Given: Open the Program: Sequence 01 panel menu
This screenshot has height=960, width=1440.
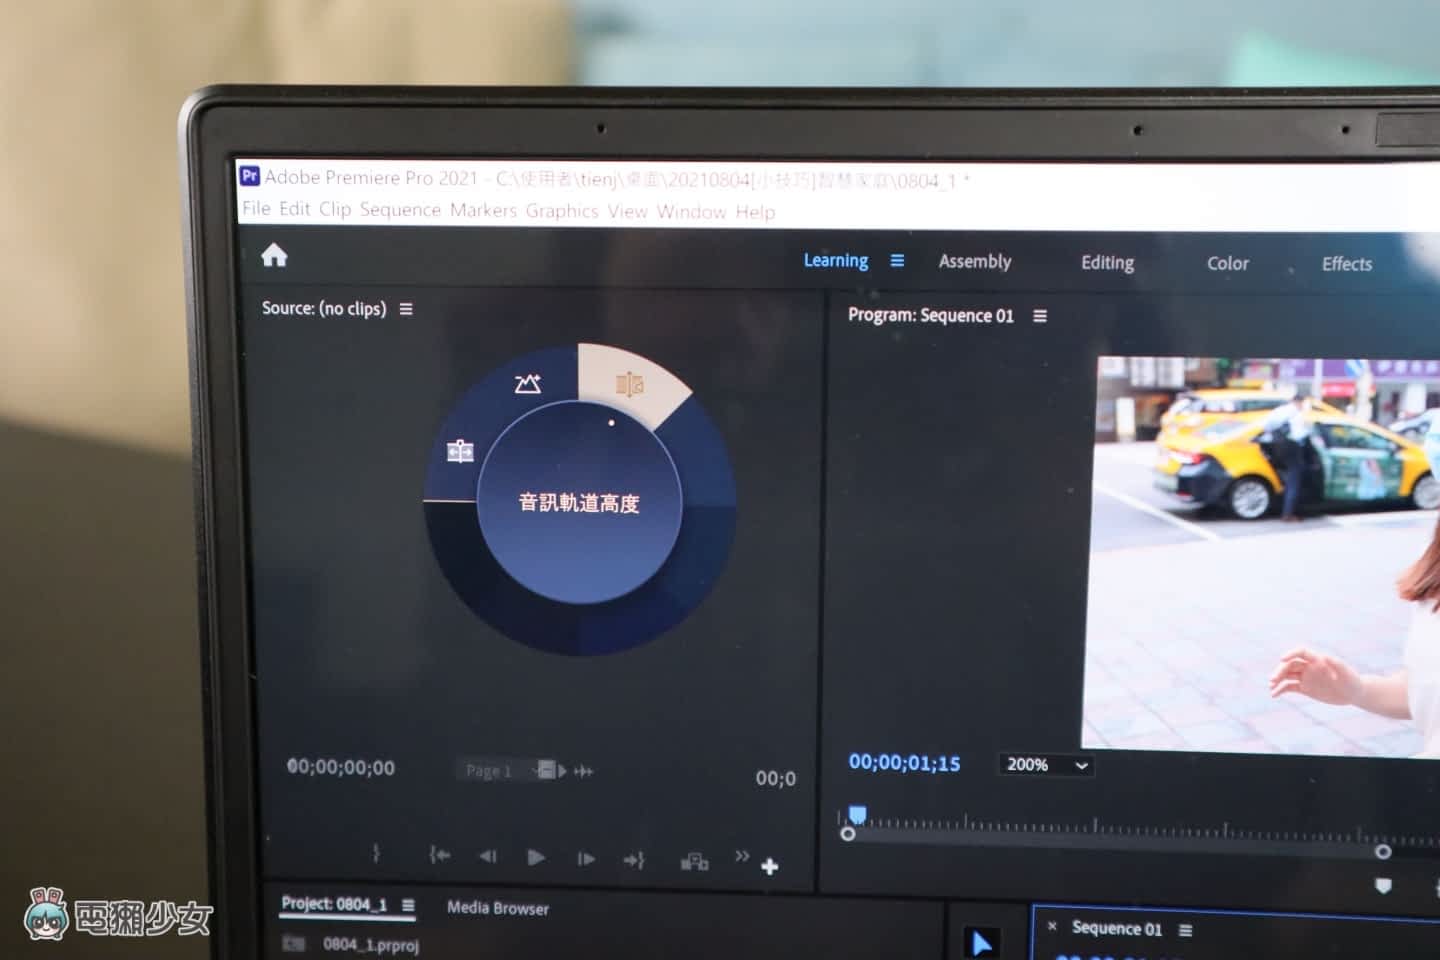Looking at the screenshot, I should click(x=1040, y=316).
